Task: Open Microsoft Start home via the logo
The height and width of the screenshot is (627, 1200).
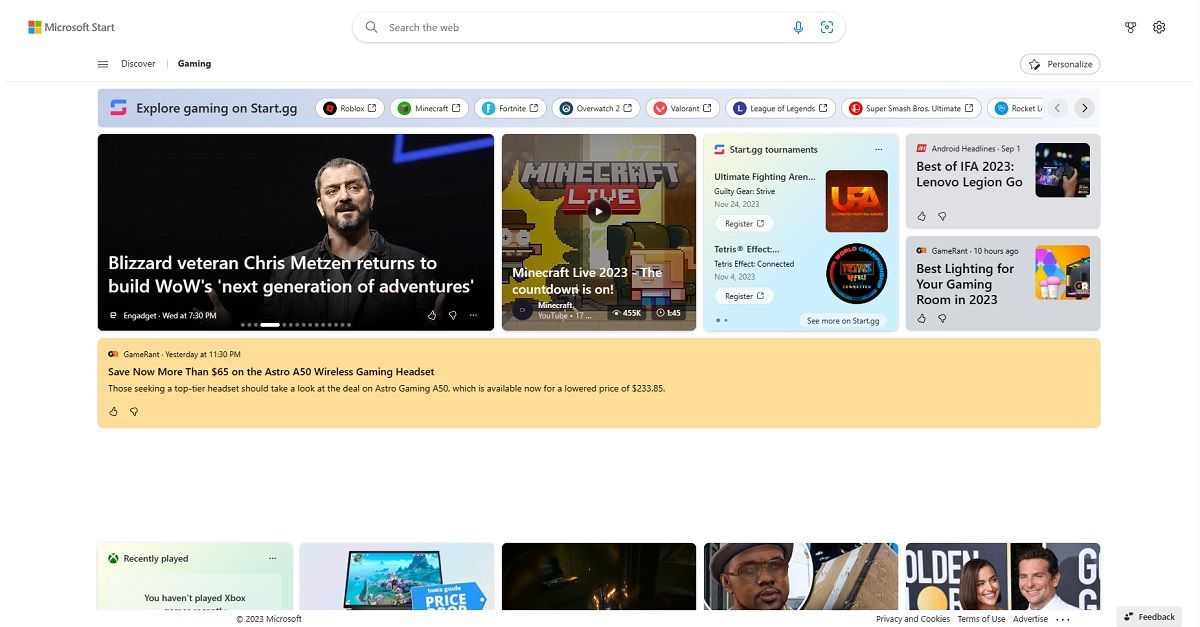Action: click(70, 27)
